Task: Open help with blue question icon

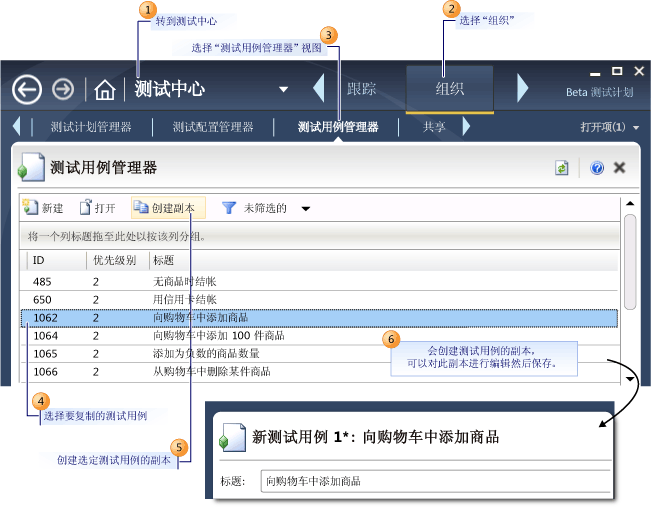Action: point(597,168)
